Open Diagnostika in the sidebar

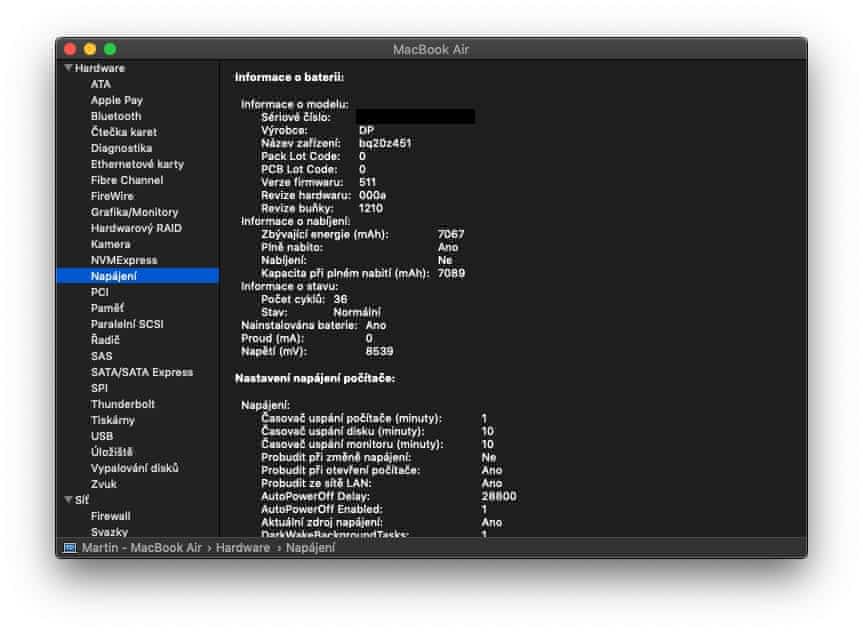(122, 148)
